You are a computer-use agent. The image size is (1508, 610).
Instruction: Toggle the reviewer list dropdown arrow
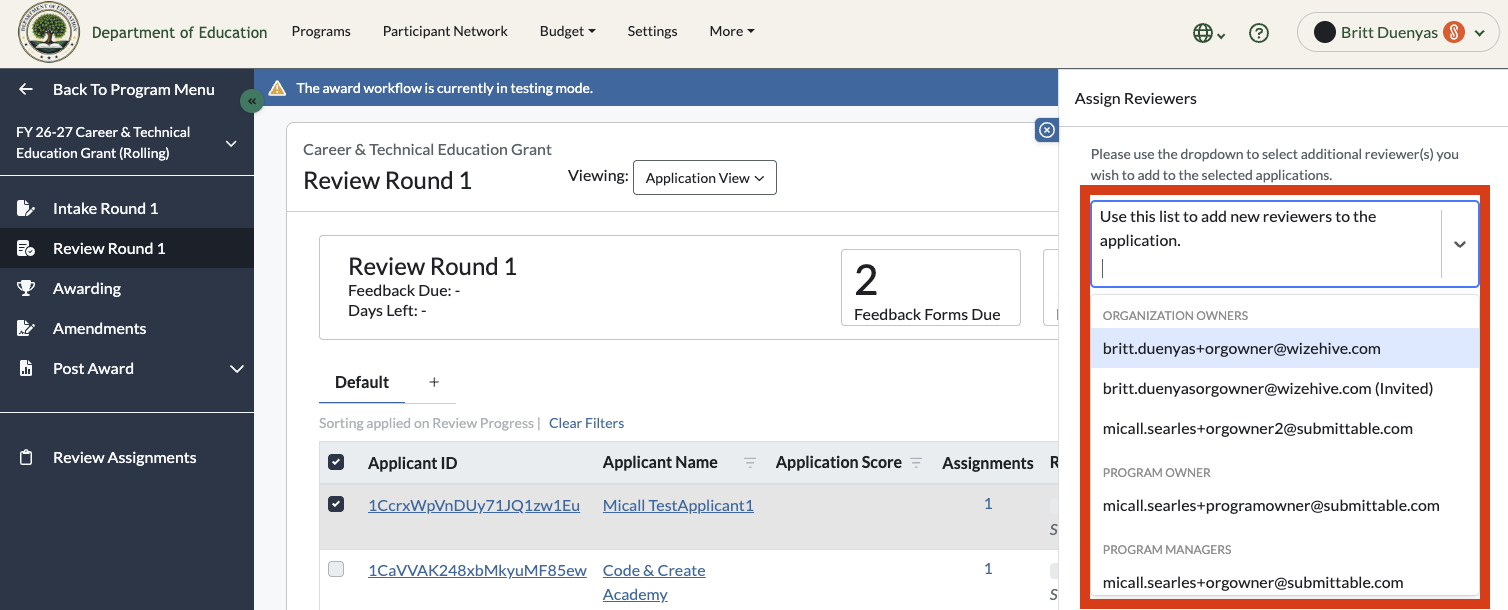(x=1460, y=244)
